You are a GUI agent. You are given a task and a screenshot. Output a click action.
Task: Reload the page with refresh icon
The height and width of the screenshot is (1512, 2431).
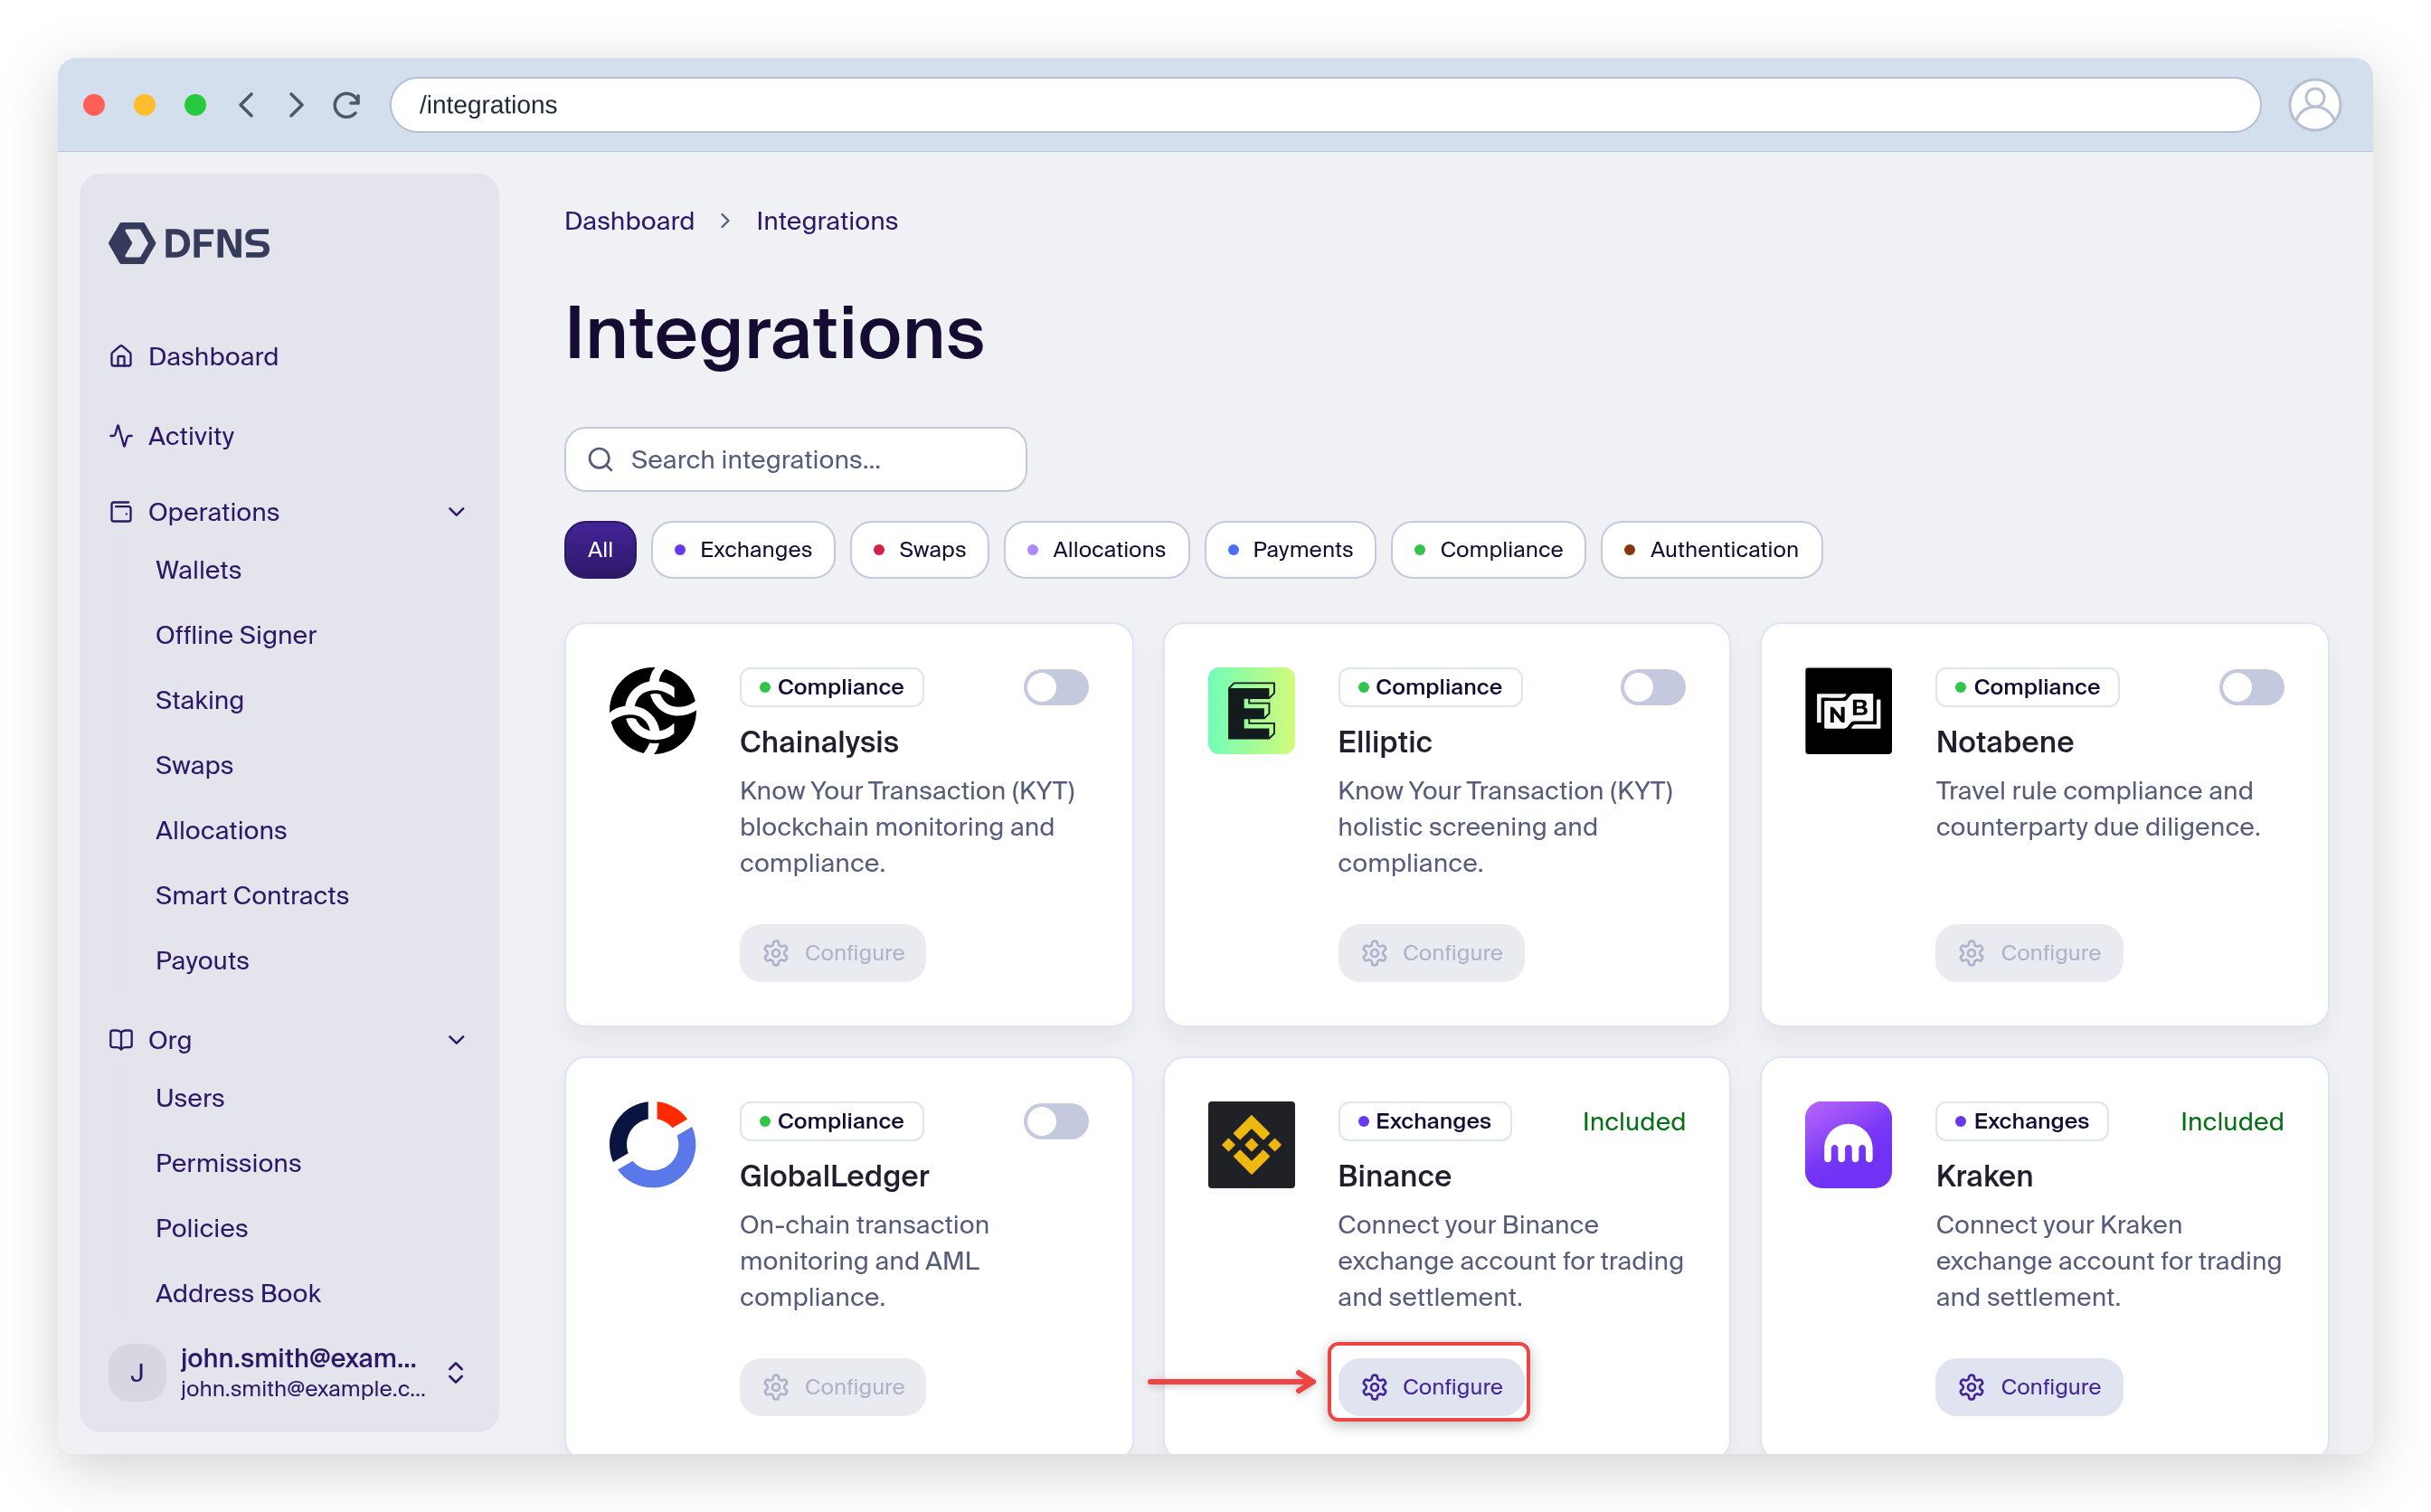tap(347, 105)
